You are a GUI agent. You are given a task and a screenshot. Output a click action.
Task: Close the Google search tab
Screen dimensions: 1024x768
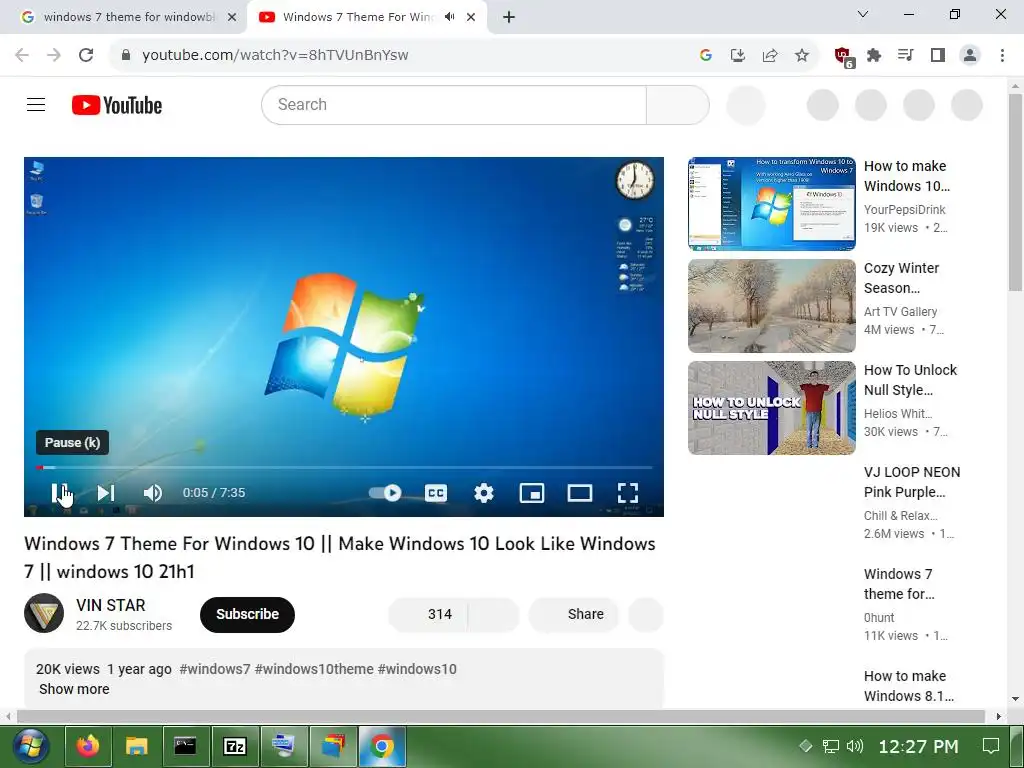[x=232, y=18]
